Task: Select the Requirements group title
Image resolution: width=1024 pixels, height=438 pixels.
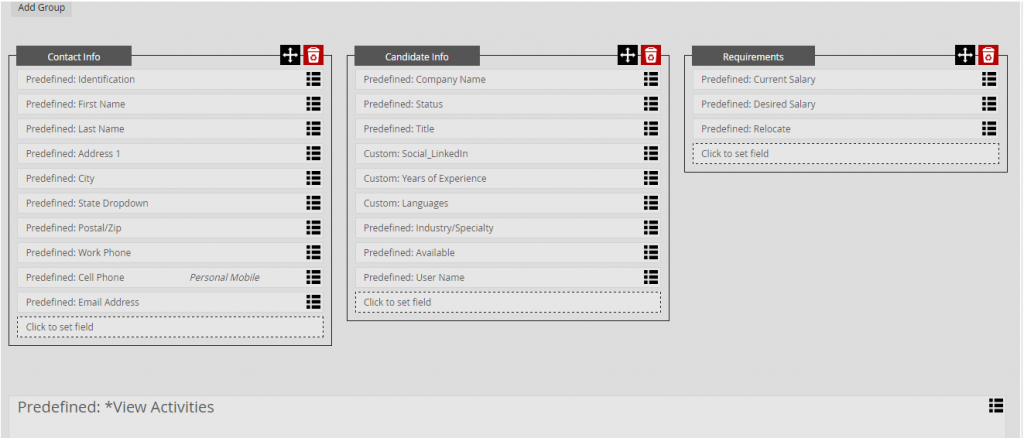Action: coord(753,56)
